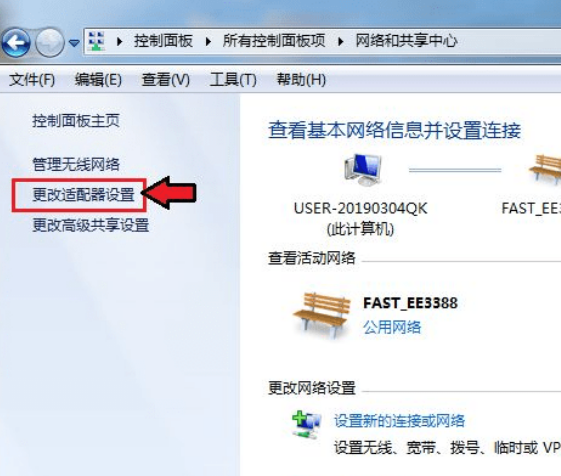Expand the arrow after 控制面板 breadcrumb
561x476 pixels.
click(208, 42)
